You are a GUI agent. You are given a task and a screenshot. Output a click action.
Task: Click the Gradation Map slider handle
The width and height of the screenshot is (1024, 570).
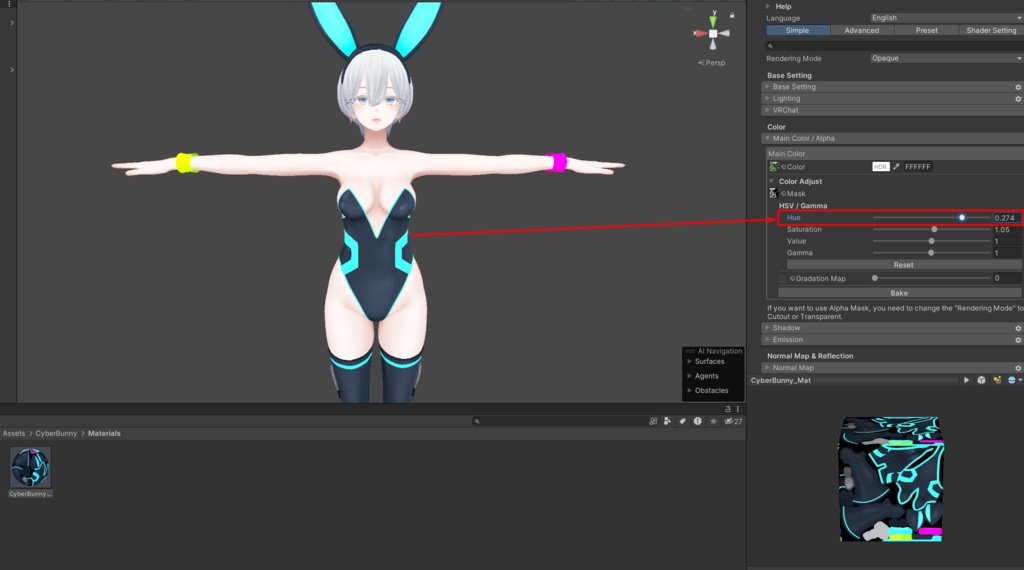(x=874, y=278)
